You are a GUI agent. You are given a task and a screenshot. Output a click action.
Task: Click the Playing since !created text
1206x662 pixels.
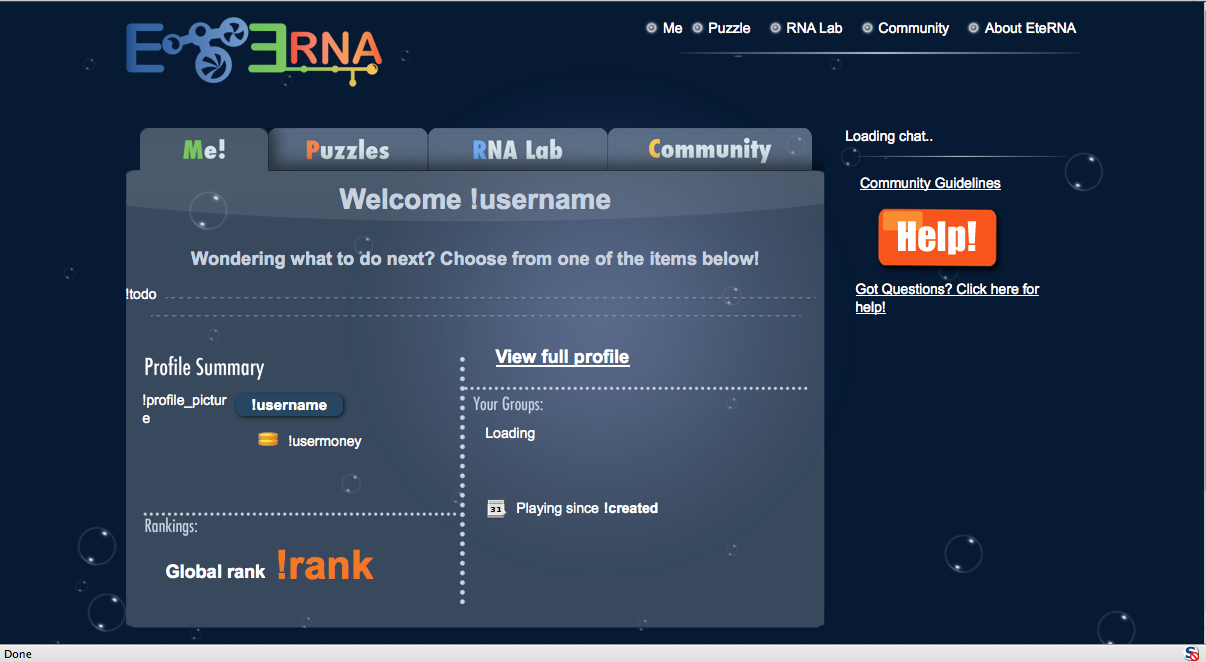[587, 508]
